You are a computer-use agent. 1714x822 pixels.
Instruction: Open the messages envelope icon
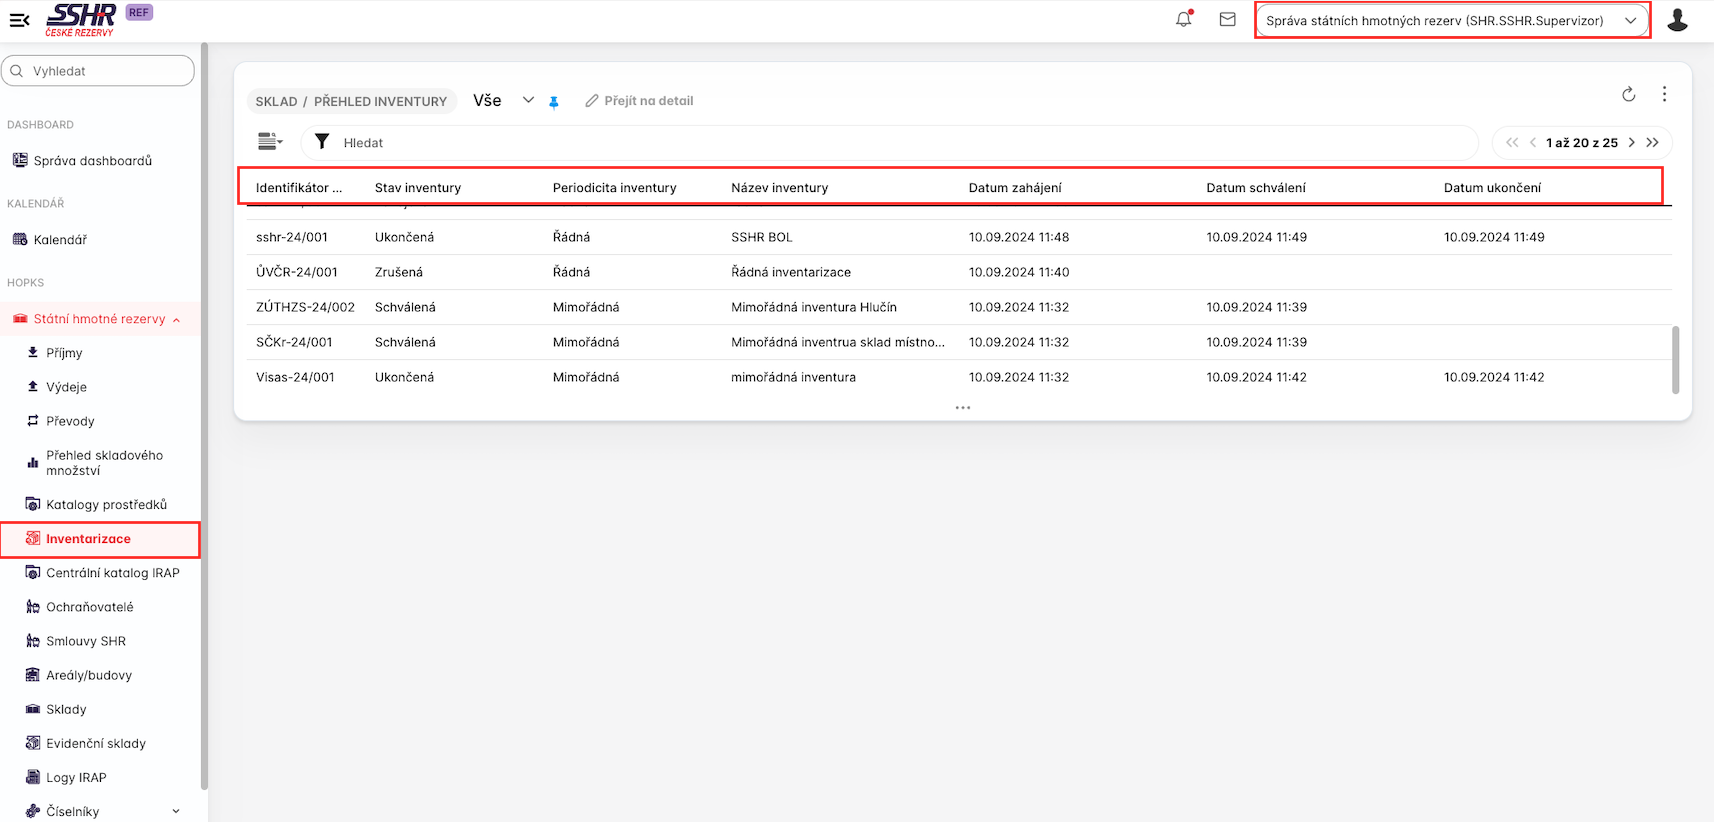click(x=1227, y=19)
